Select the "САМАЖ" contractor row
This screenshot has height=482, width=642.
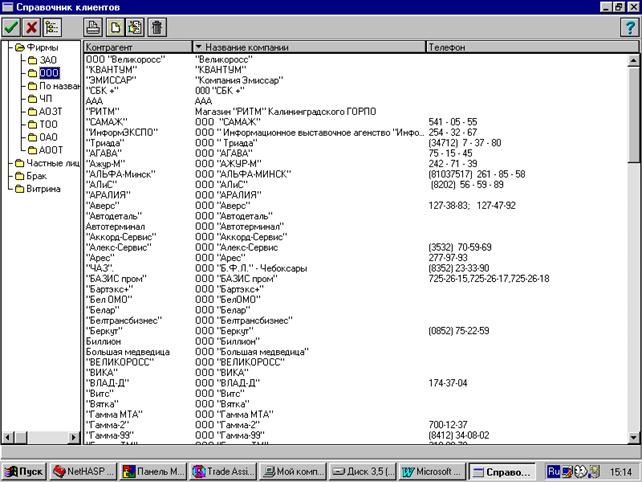coord(106,122)
